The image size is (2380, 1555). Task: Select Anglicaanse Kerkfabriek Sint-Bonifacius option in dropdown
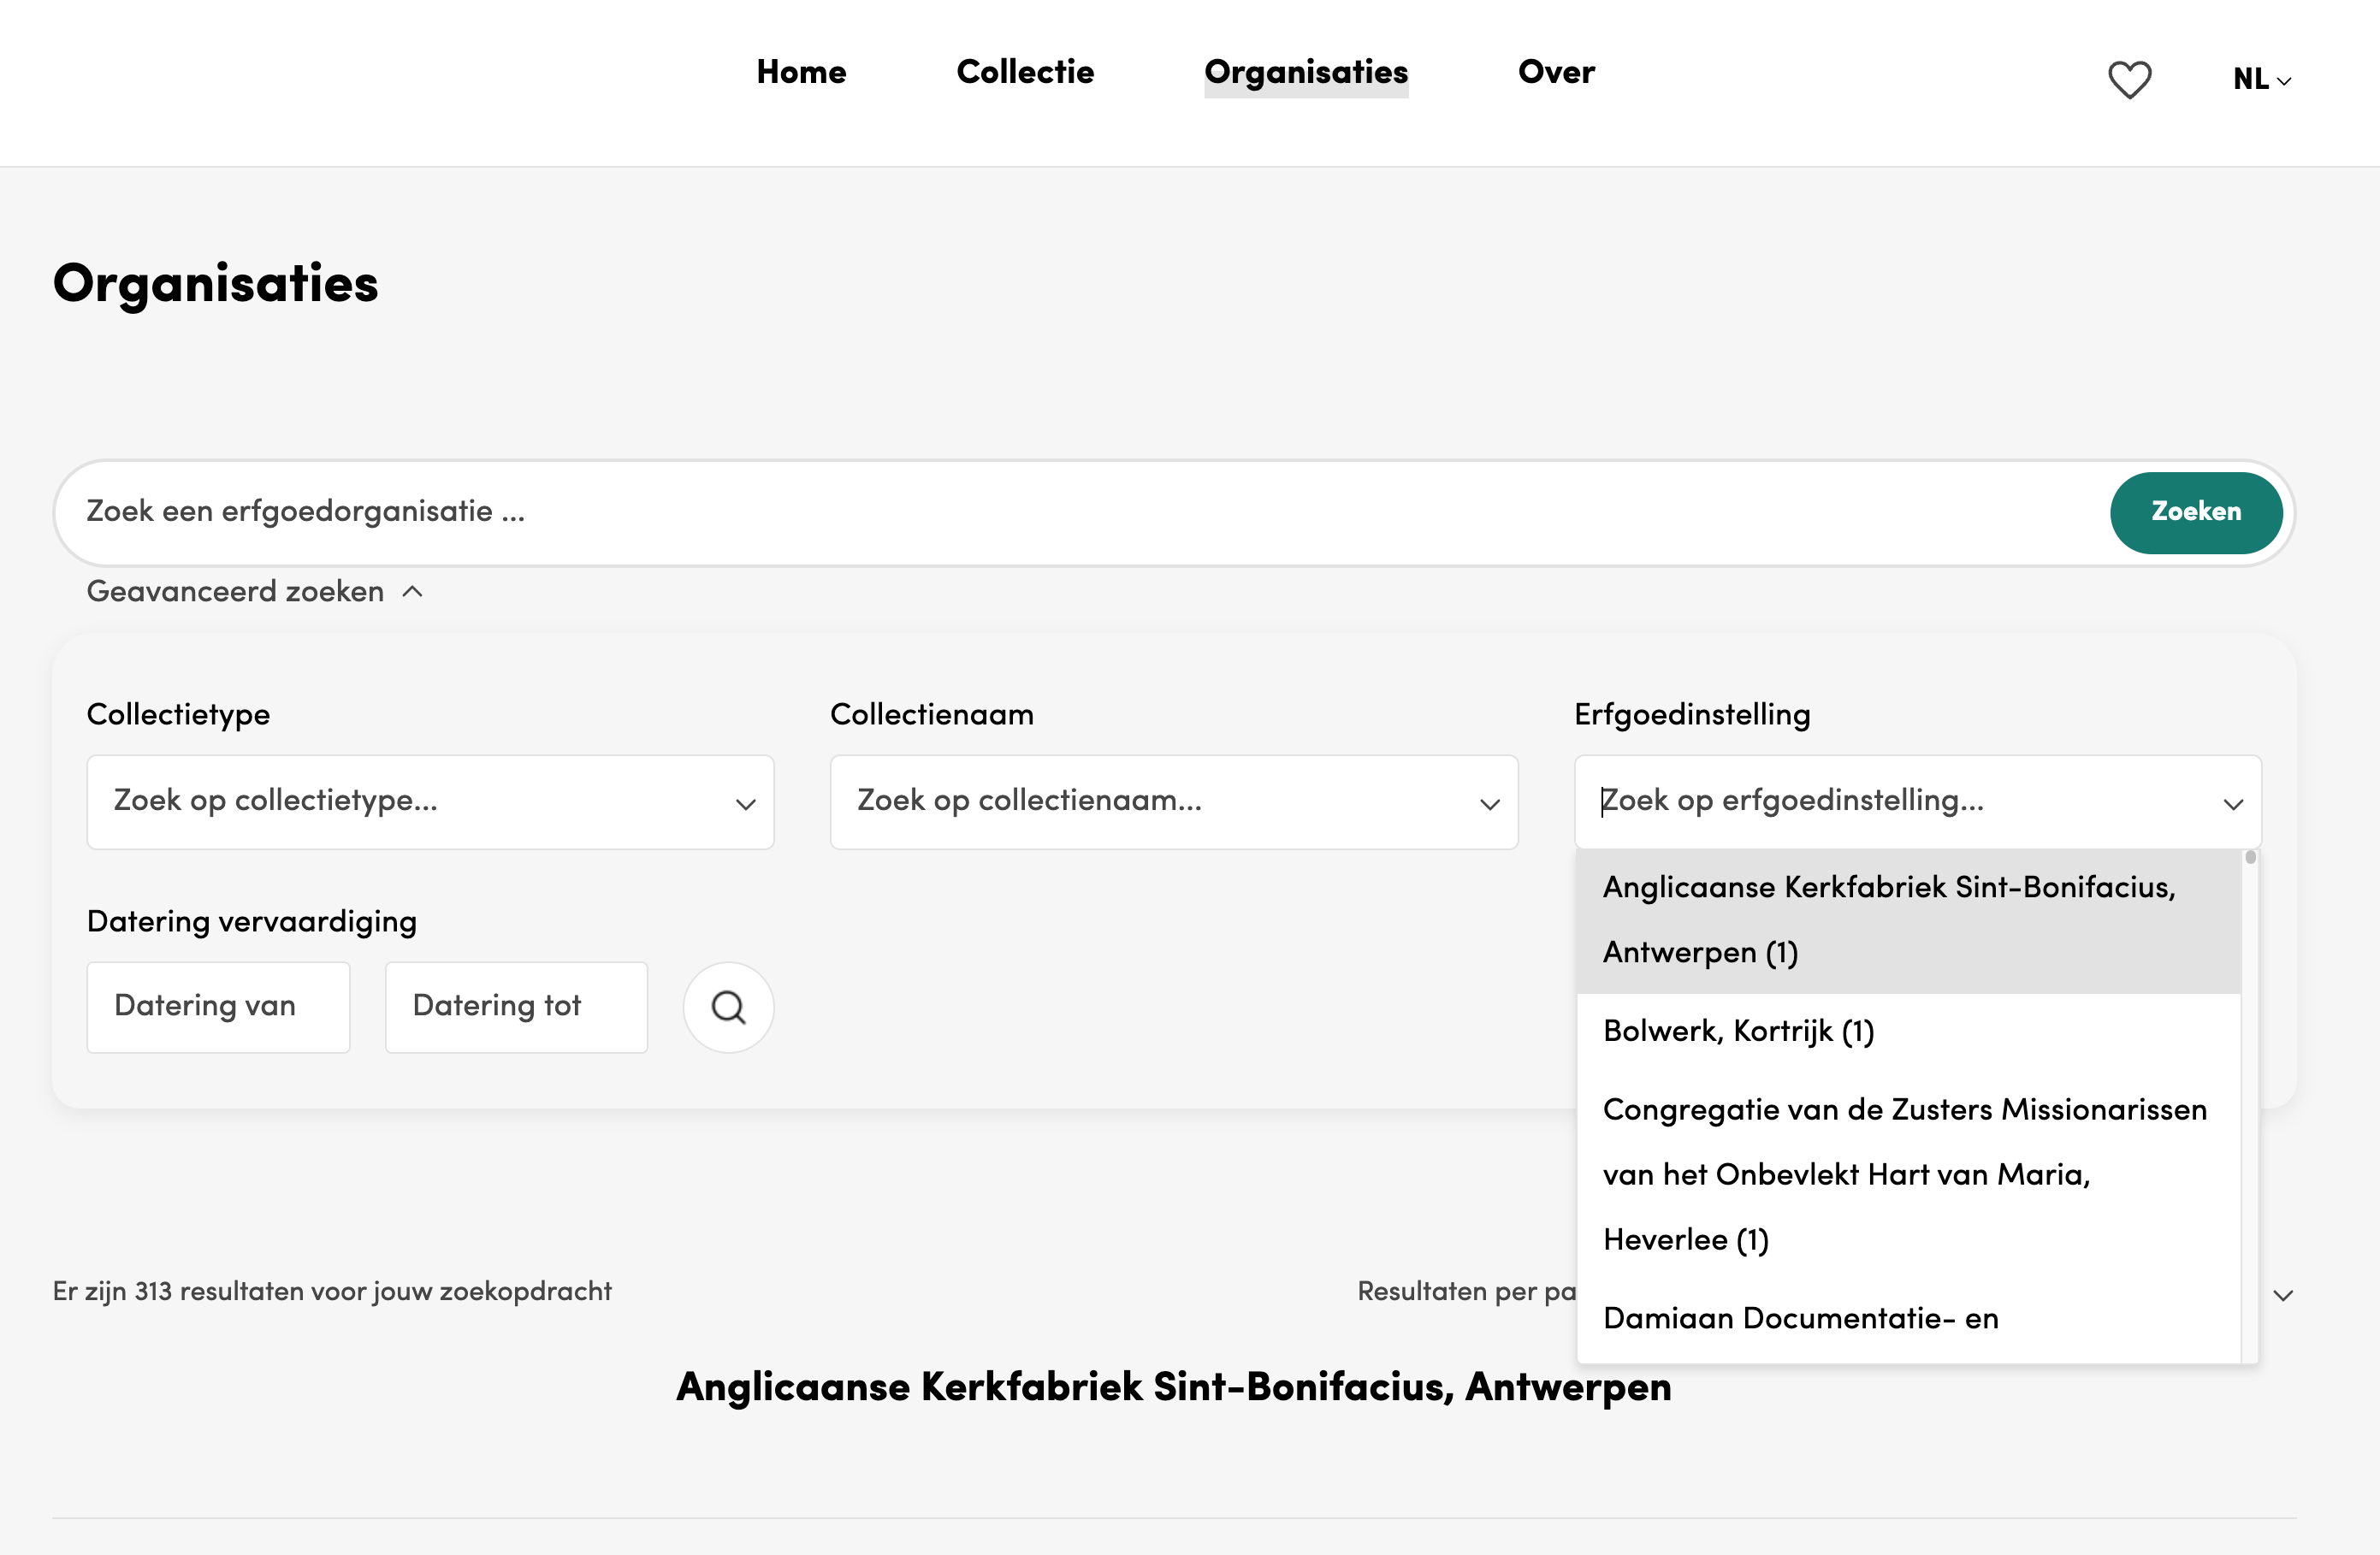pos(1908,920)
